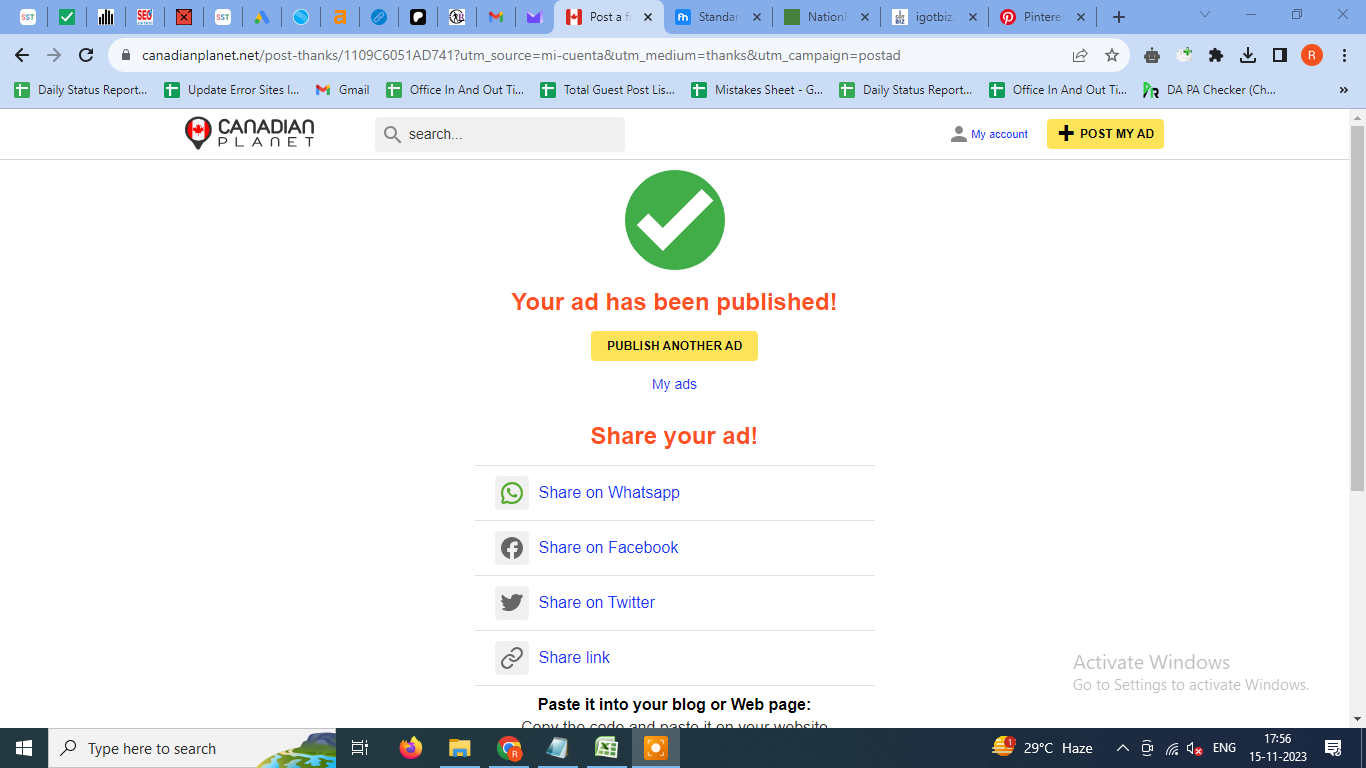Click the POST MY AD button
This screenshot has width=1366, height=768.
[1105, 134]
